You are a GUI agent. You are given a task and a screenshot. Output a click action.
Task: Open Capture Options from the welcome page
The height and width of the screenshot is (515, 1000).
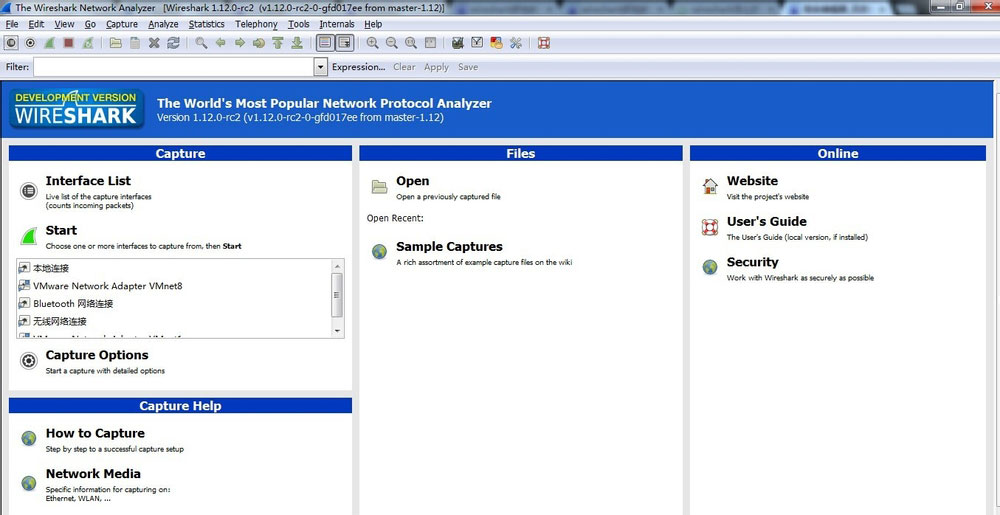[x=97, y=355]
